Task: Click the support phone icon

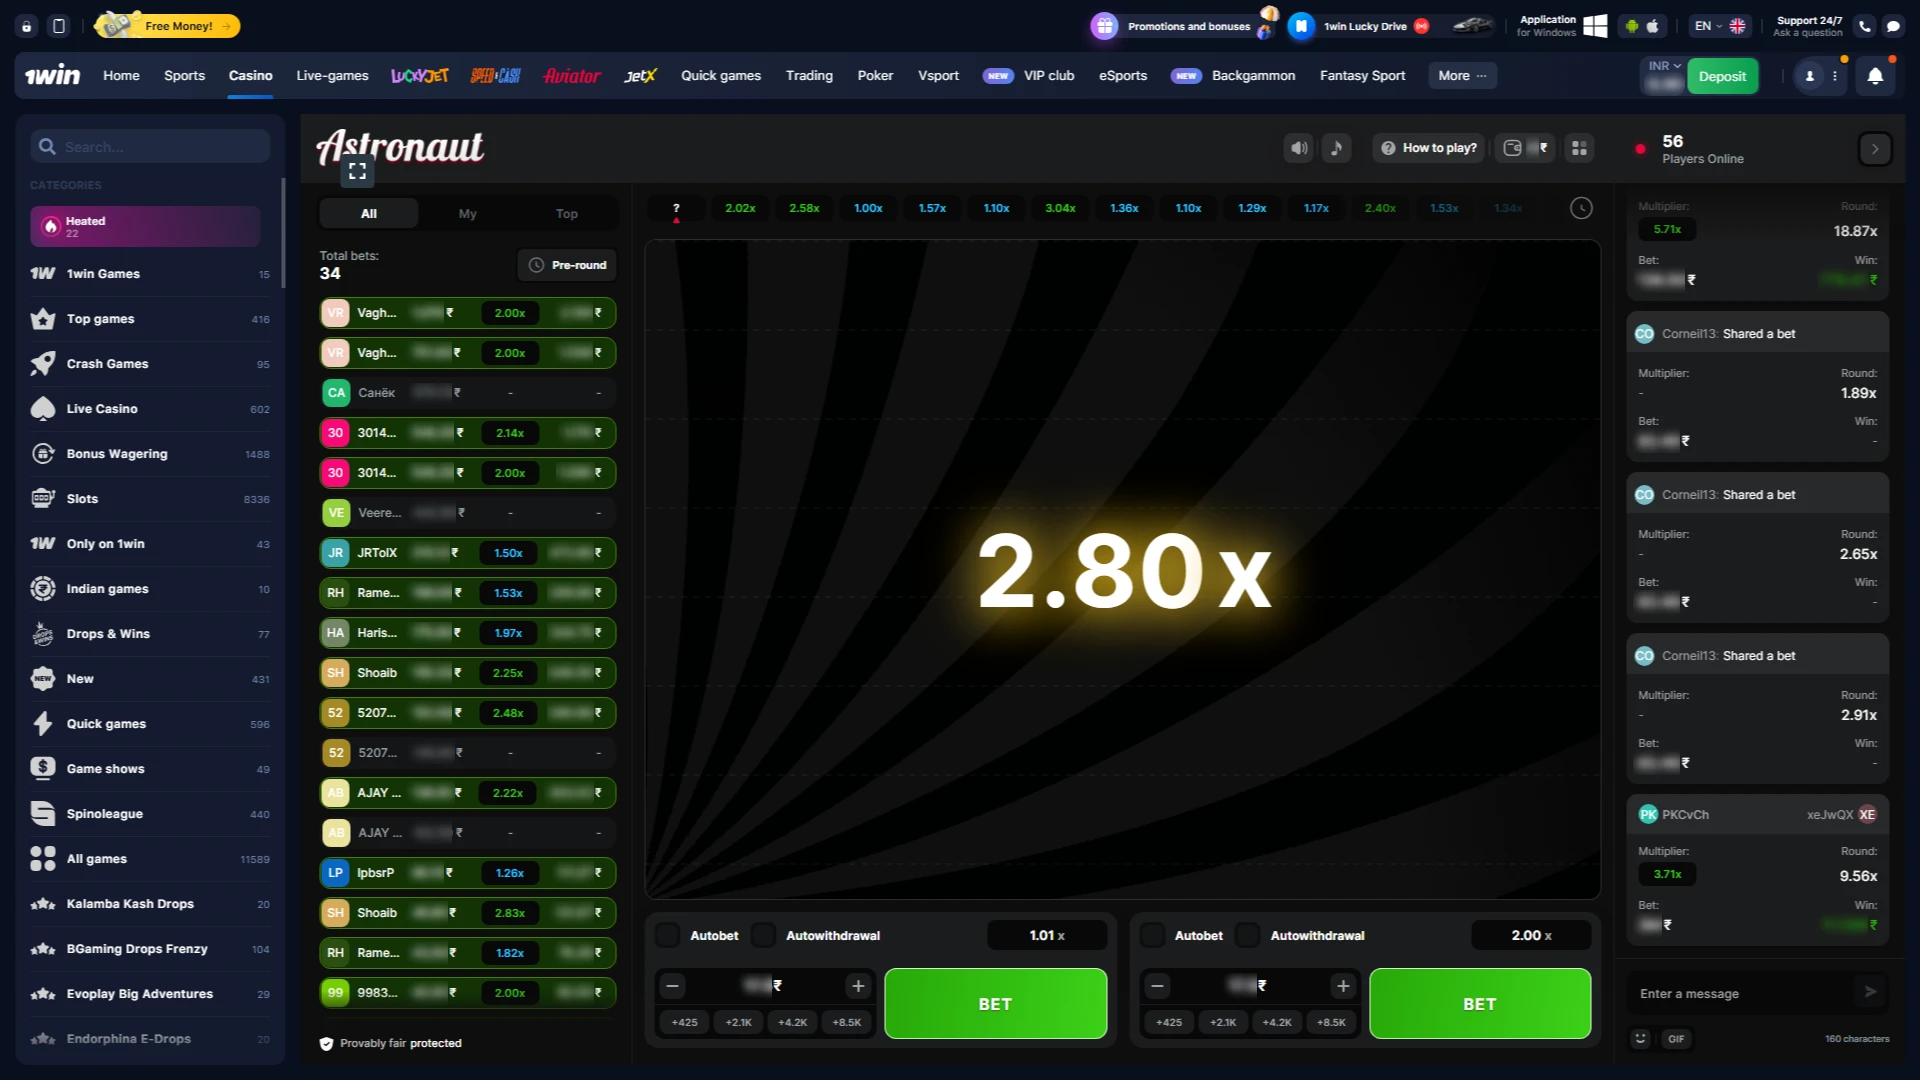Action: pyautogui.click(x=1865, y=26)
